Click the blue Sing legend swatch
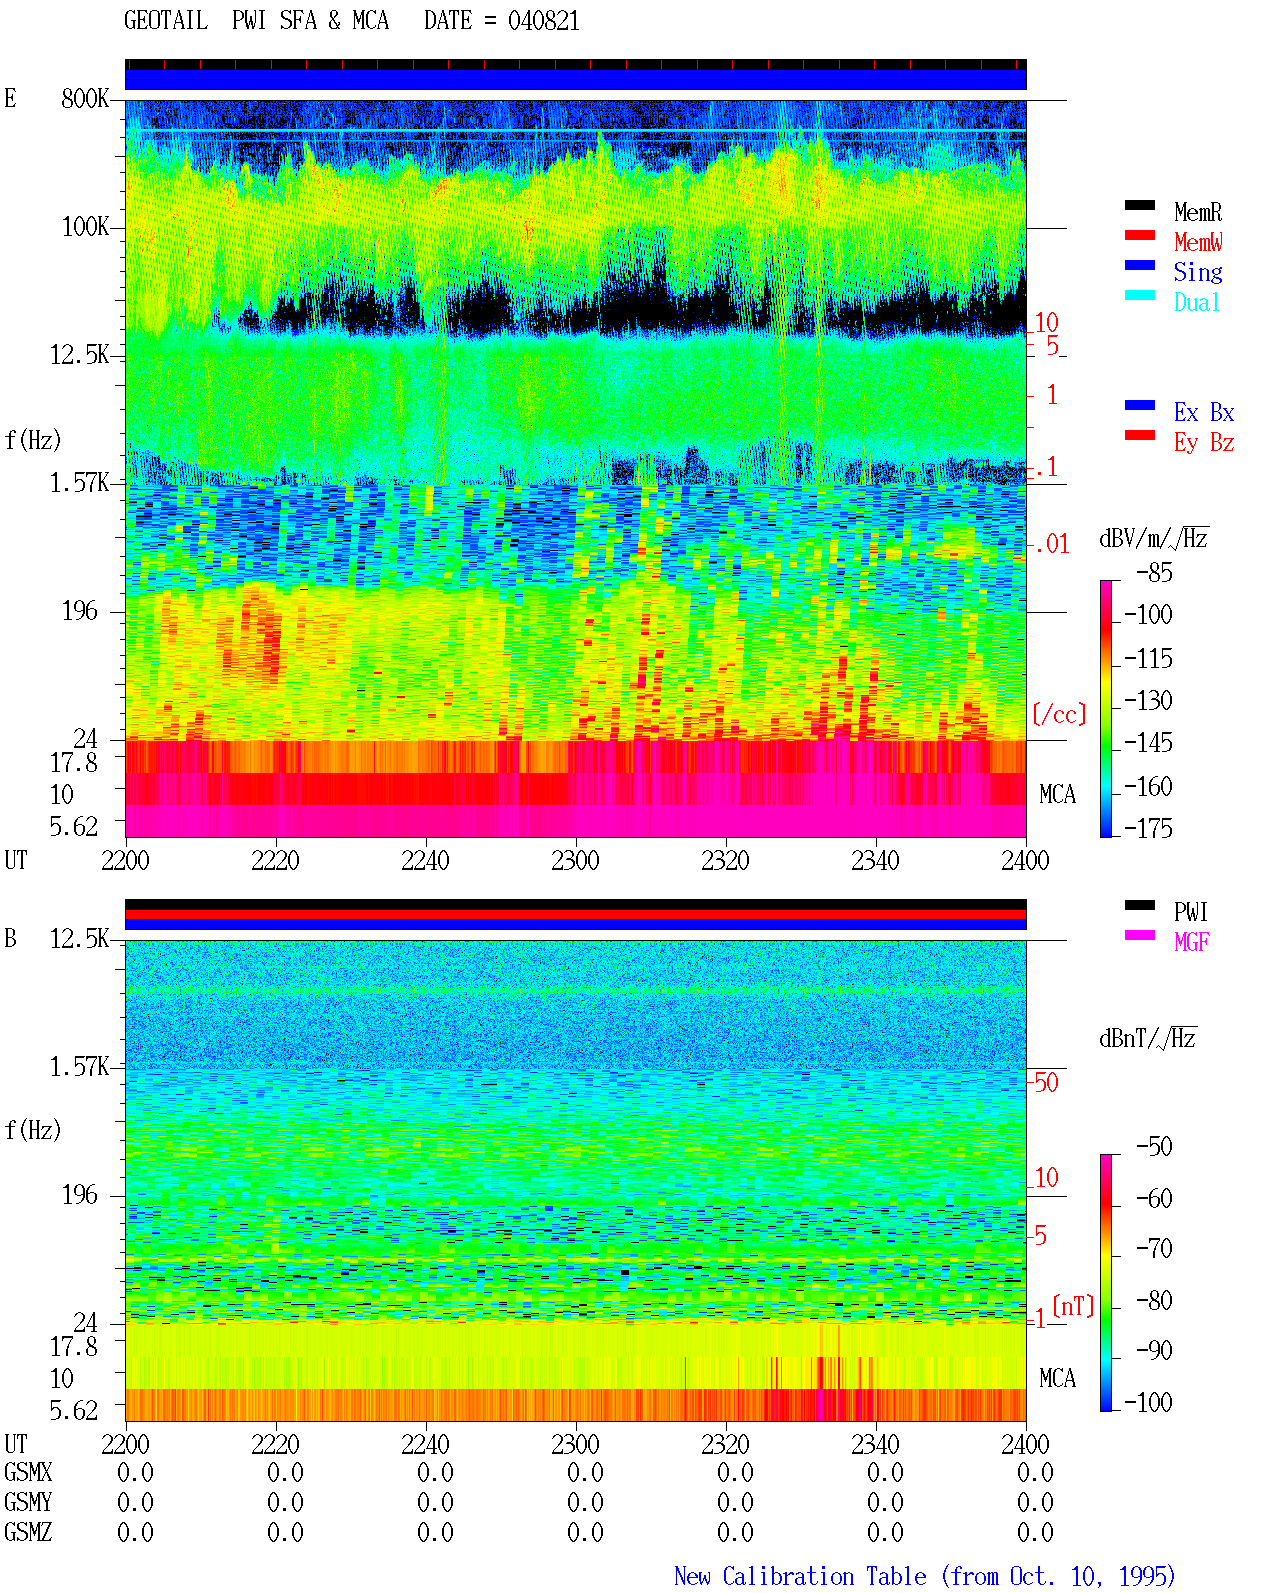1280x1593 pixels. 1139,265
